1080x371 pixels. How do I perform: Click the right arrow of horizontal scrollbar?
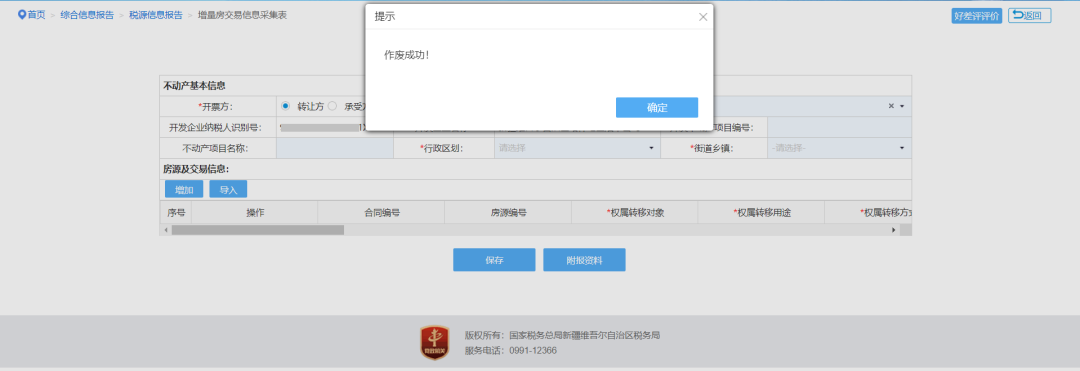pos(894,230)
